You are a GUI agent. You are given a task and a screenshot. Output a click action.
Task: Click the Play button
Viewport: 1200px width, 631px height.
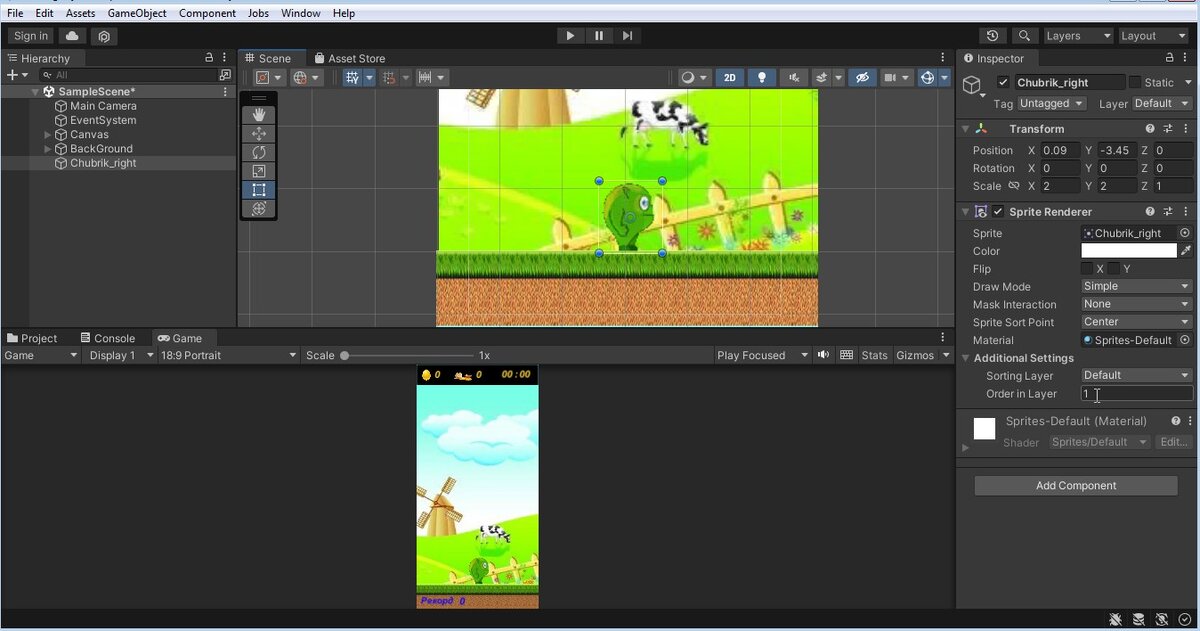click(x=570, y=36)
